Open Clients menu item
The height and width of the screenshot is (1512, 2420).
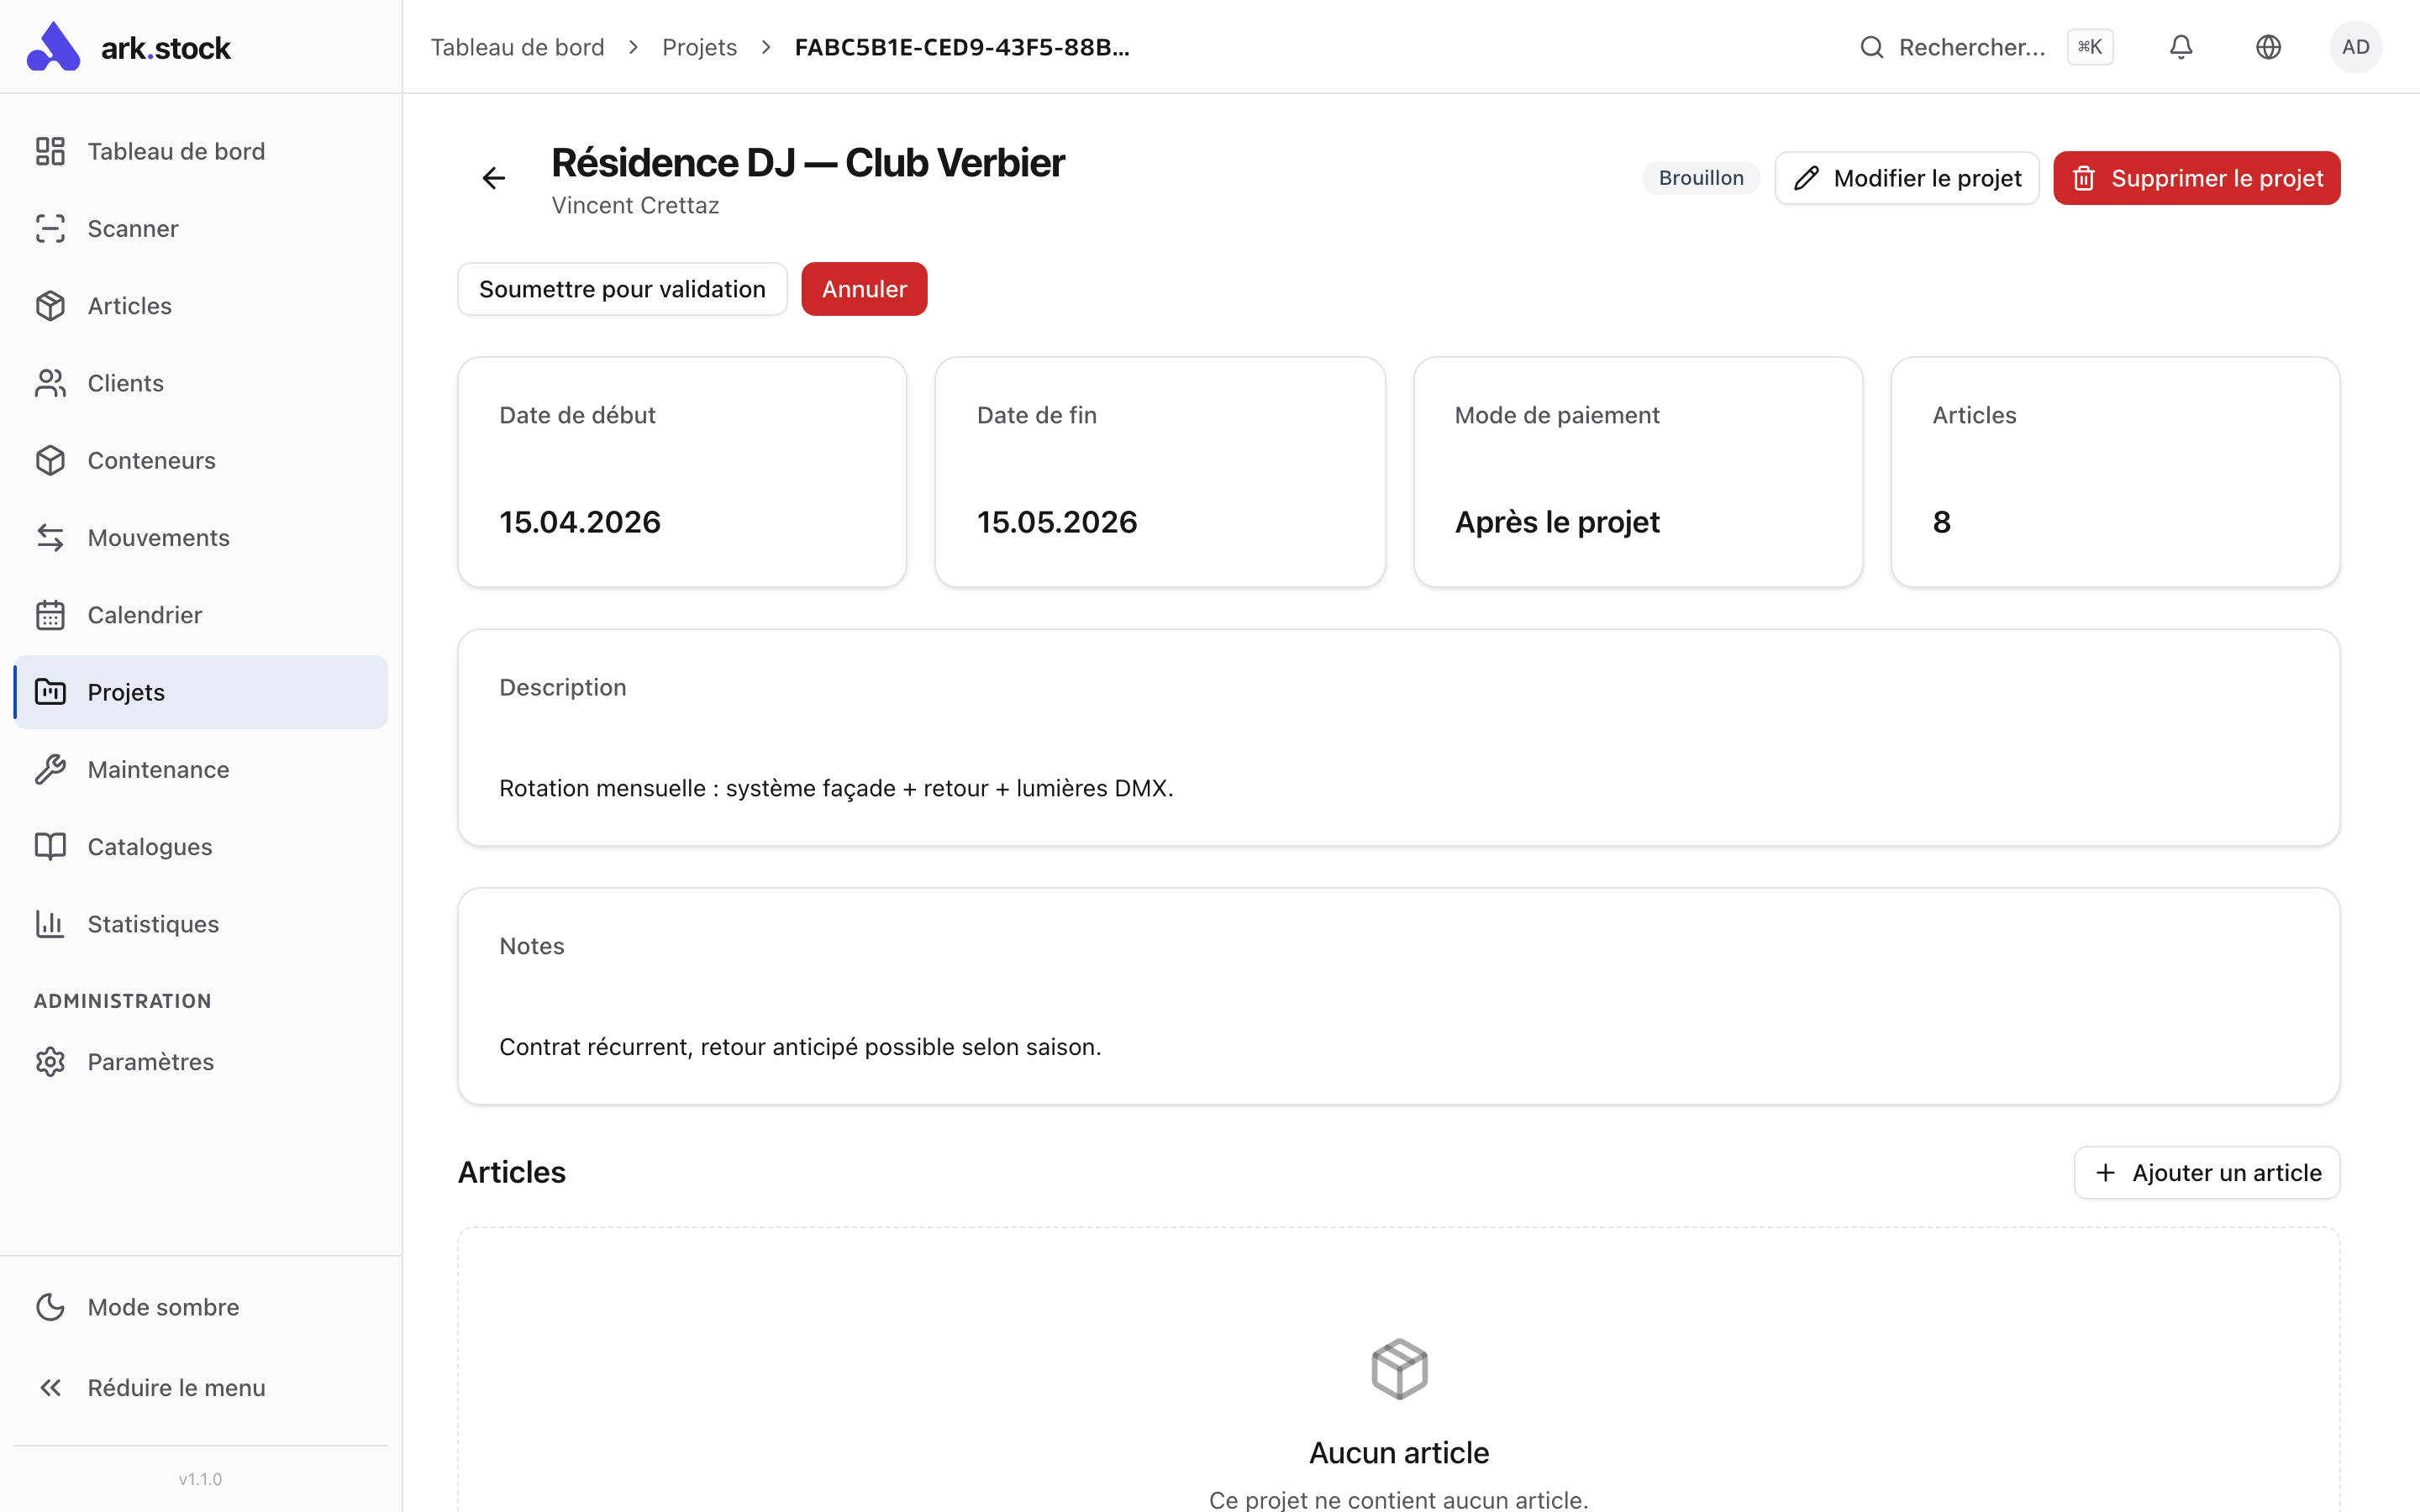coord(201,383)
